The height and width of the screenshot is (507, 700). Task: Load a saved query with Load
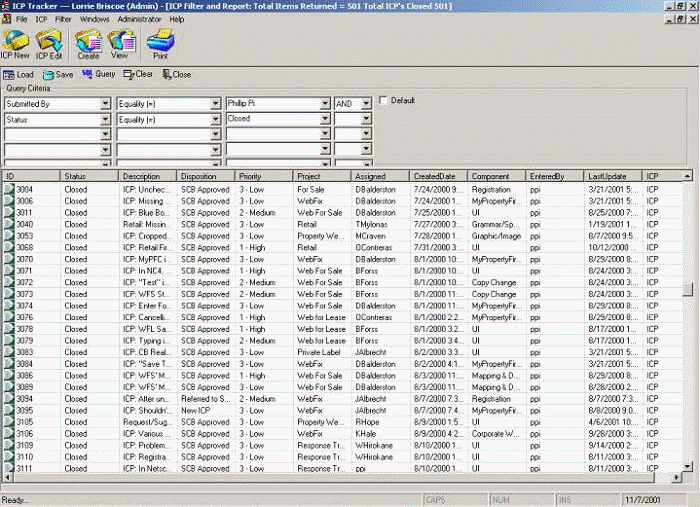coord(19,75)
